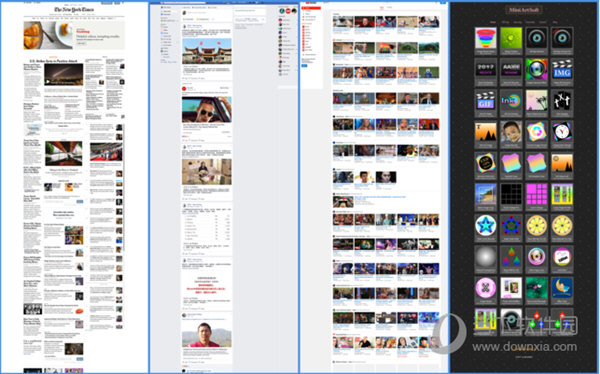
Task: Open the cyan star in white circle icon
Action: click(x=486, y=225)
